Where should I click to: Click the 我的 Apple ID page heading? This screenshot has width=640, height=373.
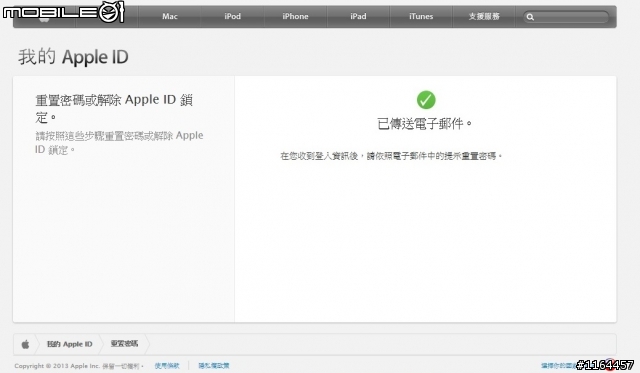pyautogui.click(x=73, y=57)
